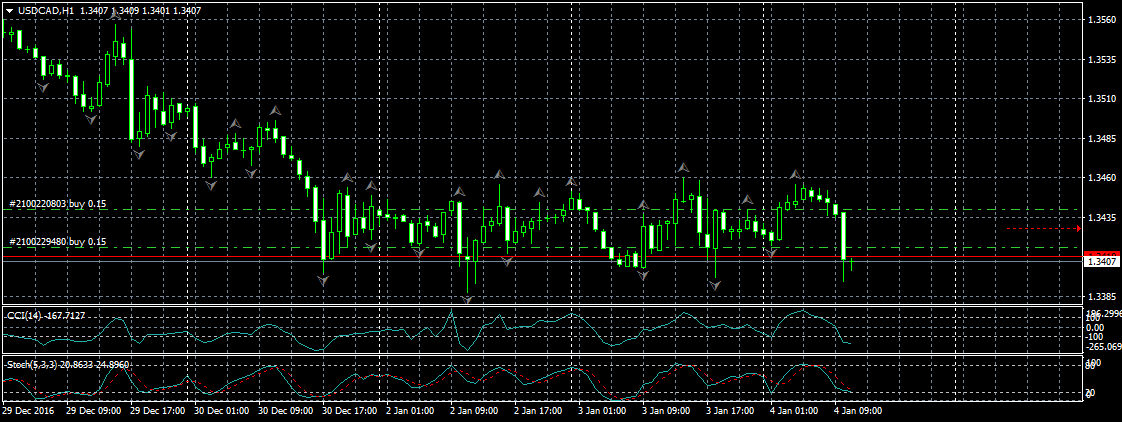
Task: Click the current price tag 1.3407
Action: pyautogui.click(x=1102, y=261)
